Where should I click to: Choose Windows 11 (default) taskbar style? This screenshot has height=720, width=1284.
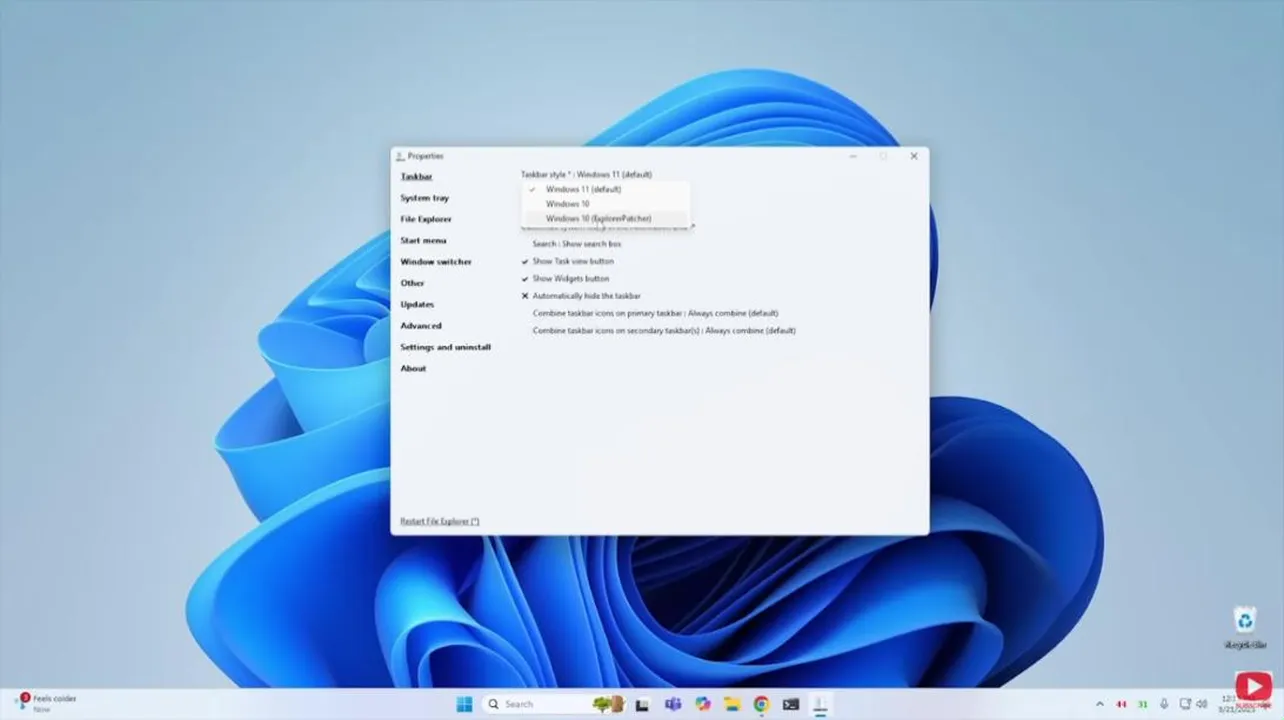pos(606,189)
